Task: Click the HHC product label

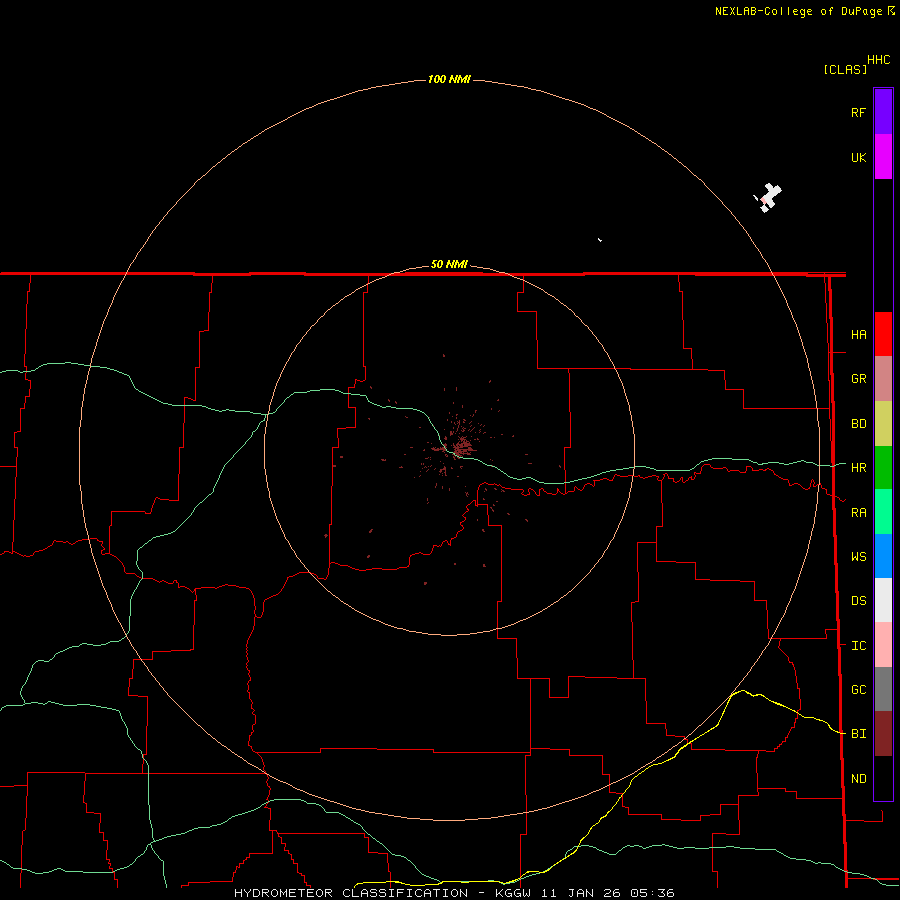Action: coord(879,60)
